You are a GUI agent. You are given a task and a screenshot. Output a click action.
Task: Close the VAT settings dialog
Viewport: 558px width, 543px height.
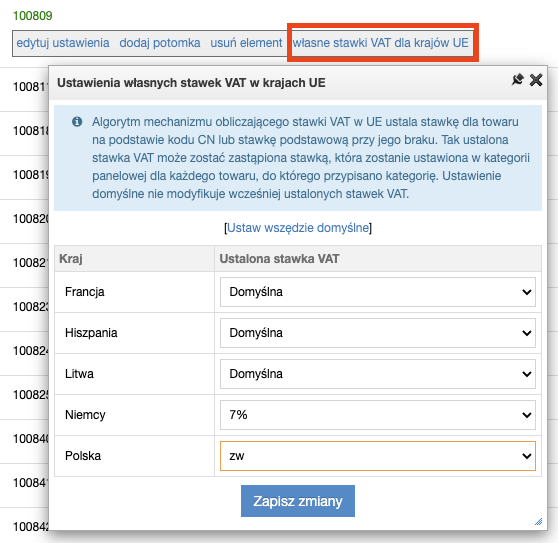click(536, 80)
